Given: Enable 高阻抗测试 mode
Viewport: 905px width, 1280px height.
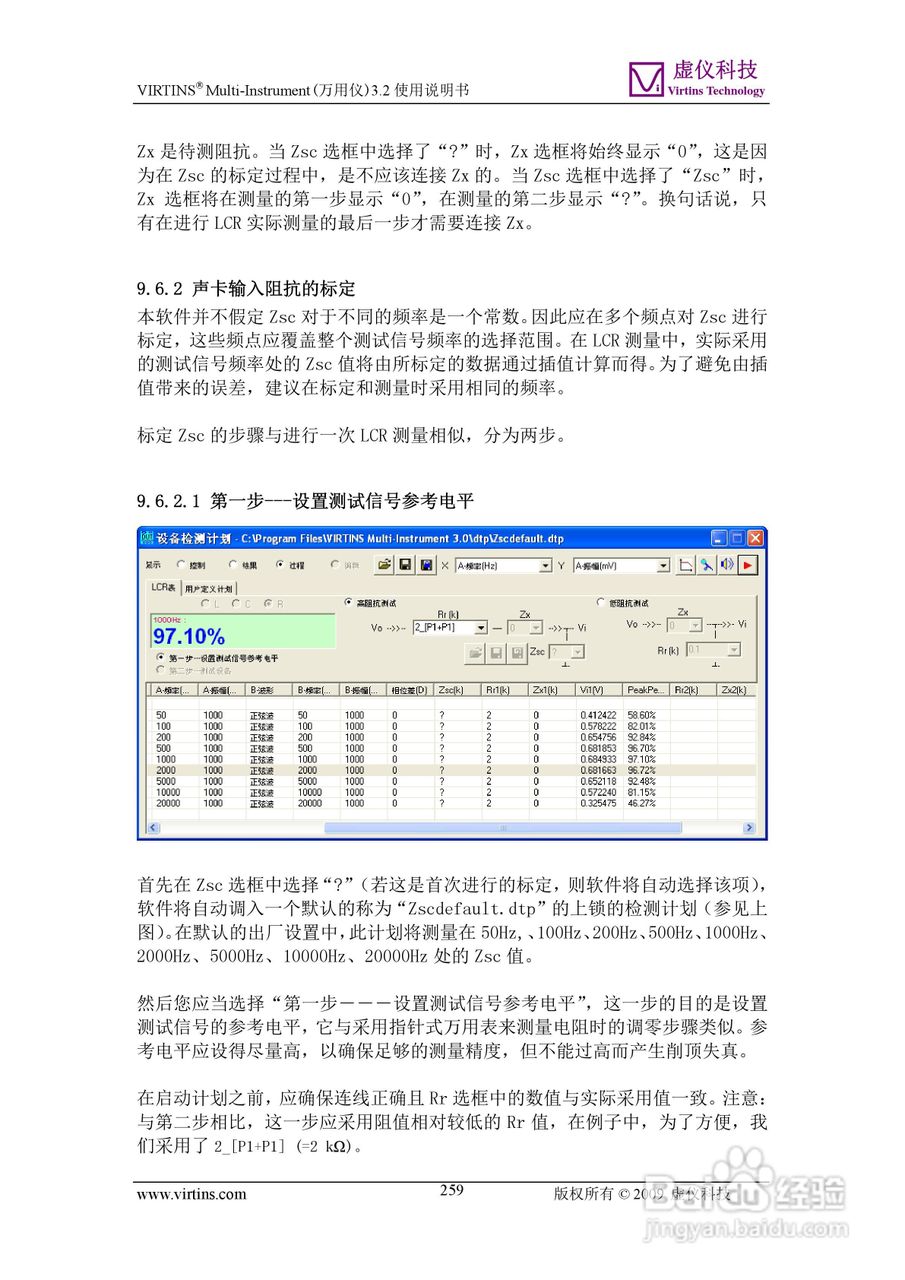Looking at the screenshot, I should tap(347, 601).
